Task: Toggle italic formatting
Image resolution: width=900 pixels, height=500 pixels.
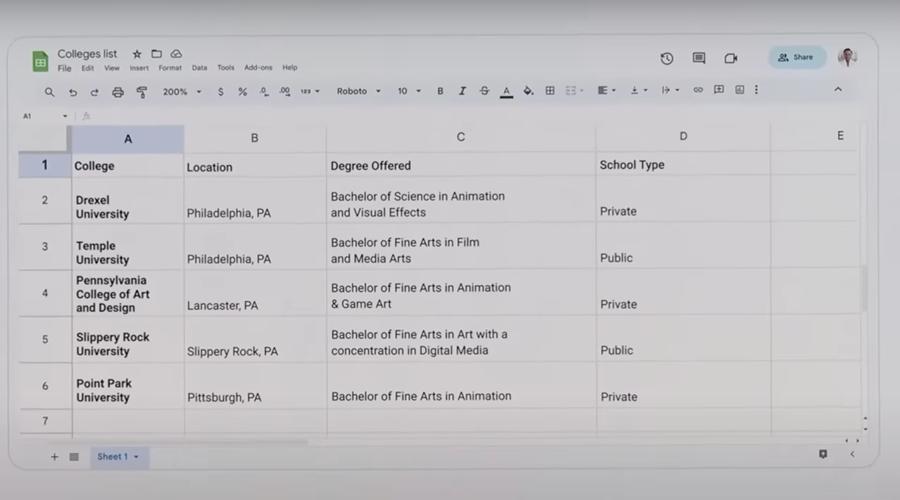Action: coord(462,91)
